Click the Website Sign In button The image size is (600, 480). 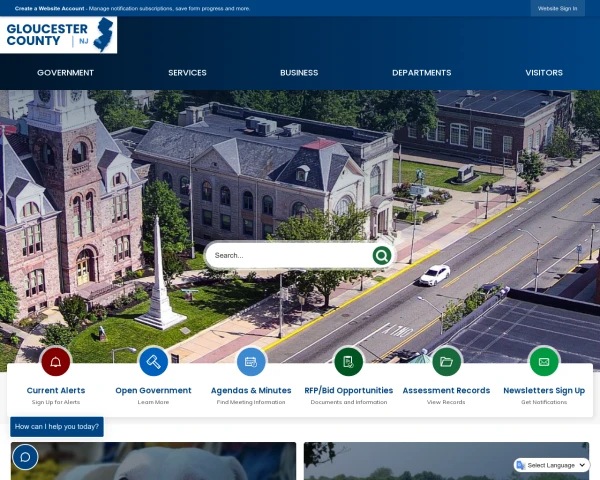click(557, 8)
